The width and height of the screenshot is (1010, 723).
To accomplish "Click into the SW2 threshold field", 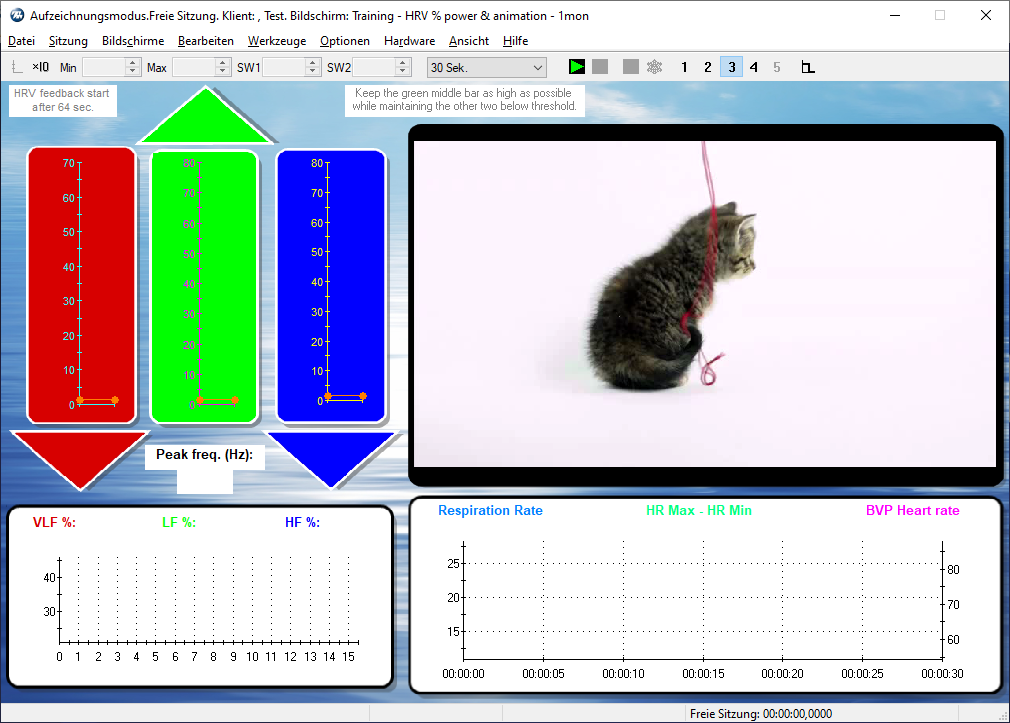I will (374, 67).
